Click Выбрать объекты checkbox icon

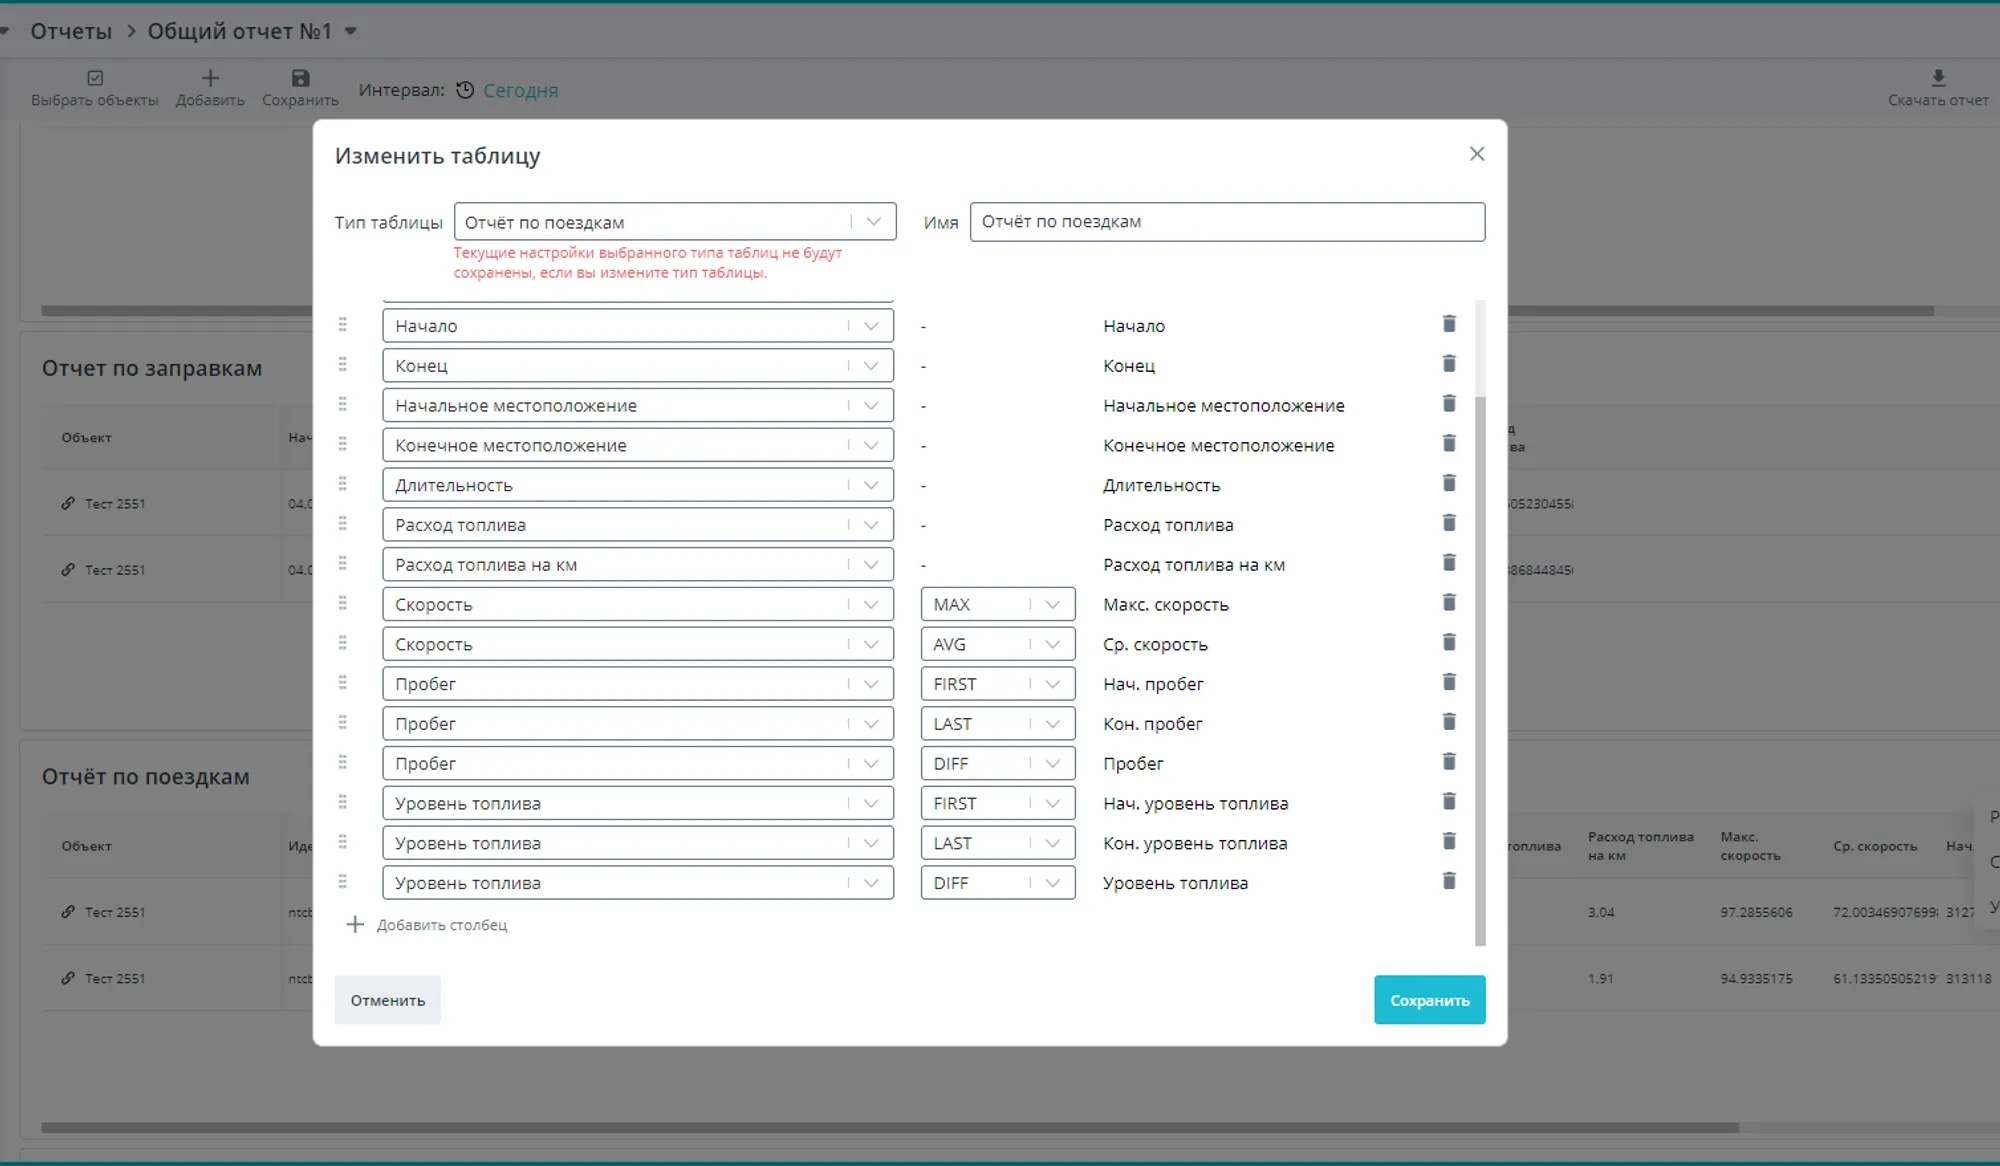coord(95,78)
